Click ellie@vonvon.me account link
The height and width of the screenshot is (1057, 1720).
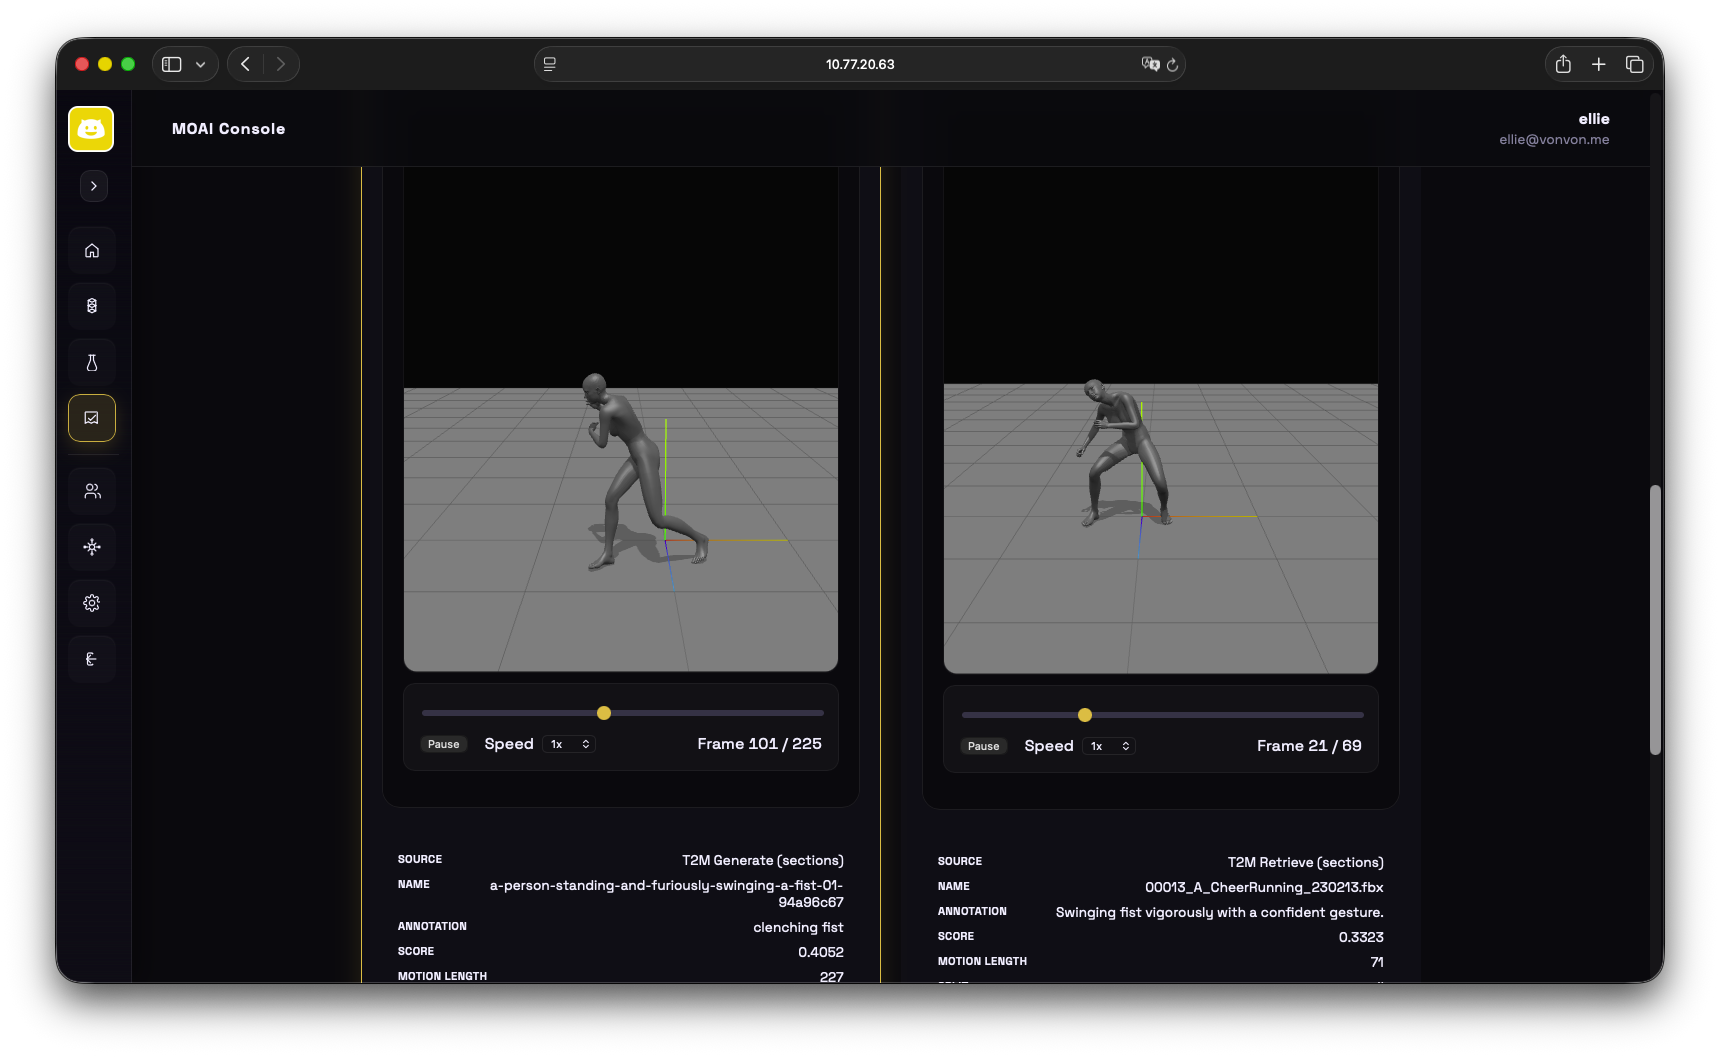1554,139
